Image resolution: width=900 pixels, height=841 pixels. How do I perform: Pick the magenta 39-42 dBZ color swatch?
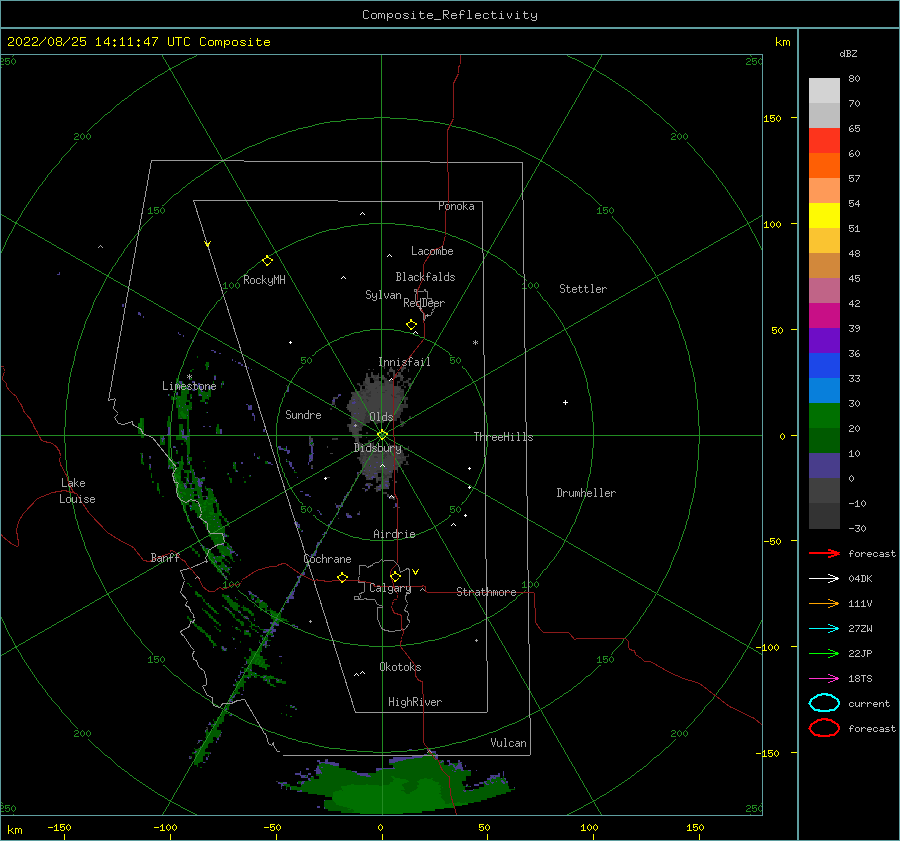824,316
